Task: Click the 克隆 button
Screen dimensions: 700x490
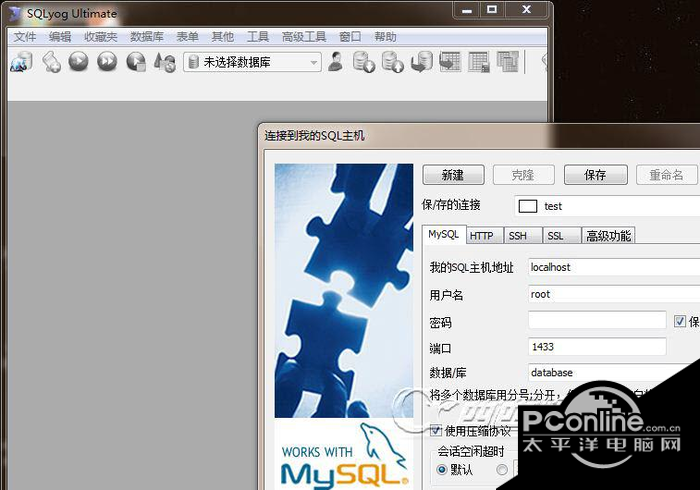Action: coord(524,174)
